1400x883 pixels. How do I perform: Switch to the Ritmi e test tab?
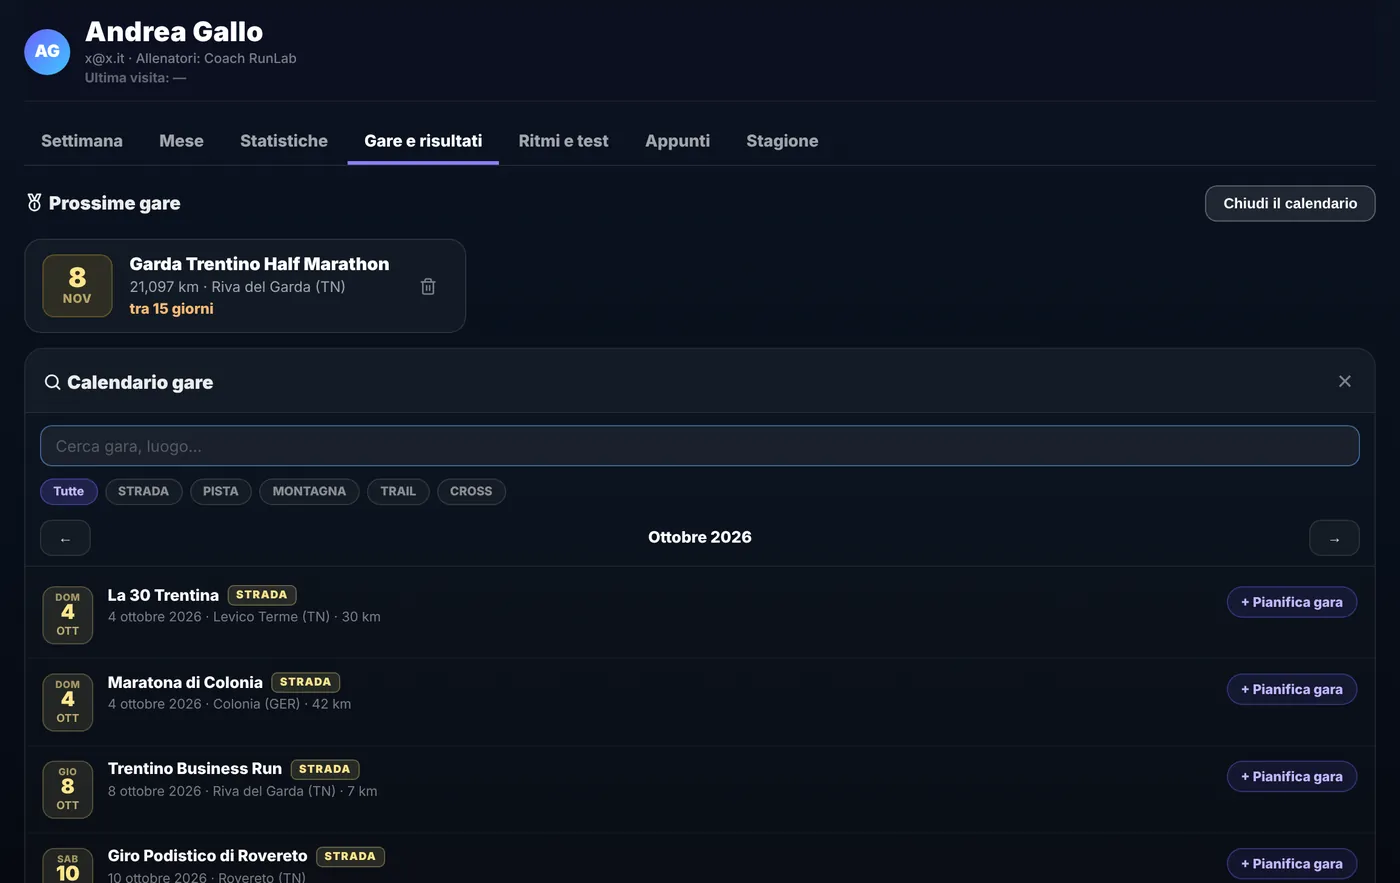564,141
